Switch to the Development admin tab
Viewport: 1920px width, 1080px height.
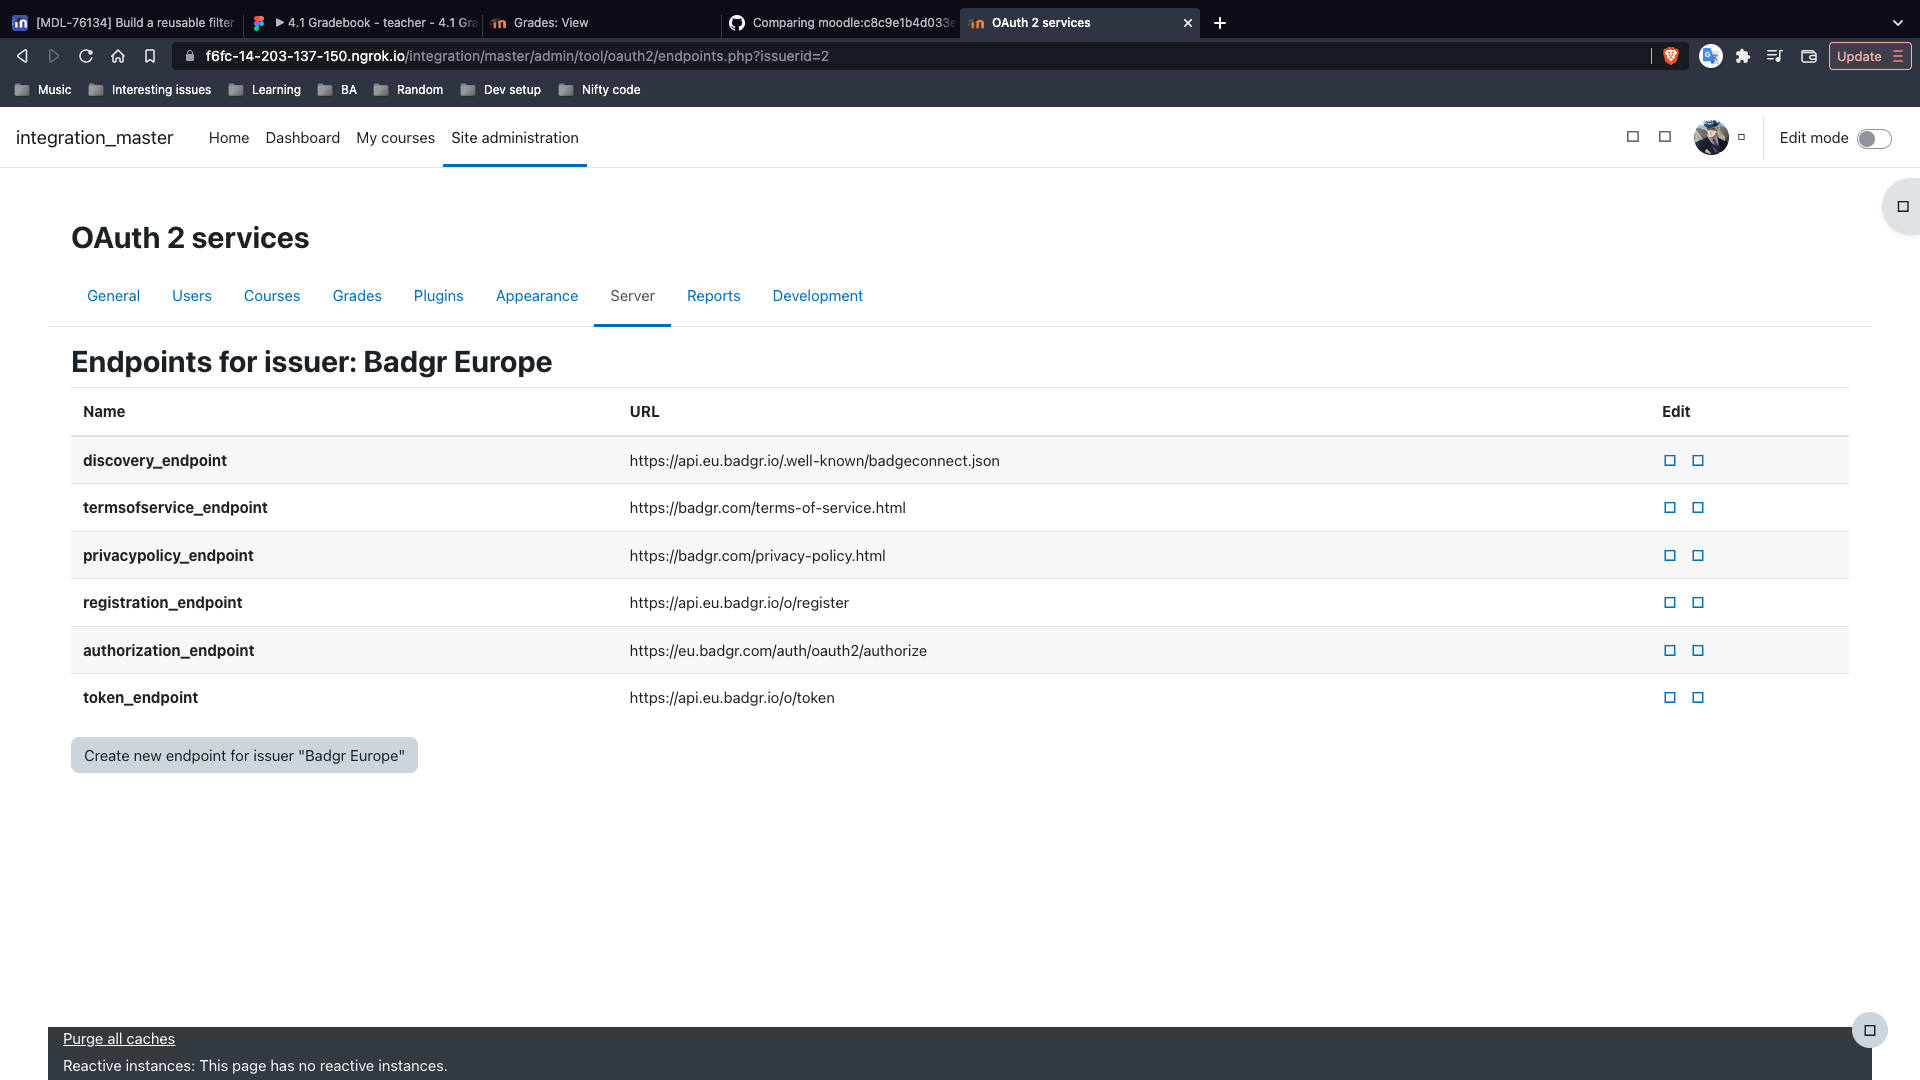(x=817, y=296)
